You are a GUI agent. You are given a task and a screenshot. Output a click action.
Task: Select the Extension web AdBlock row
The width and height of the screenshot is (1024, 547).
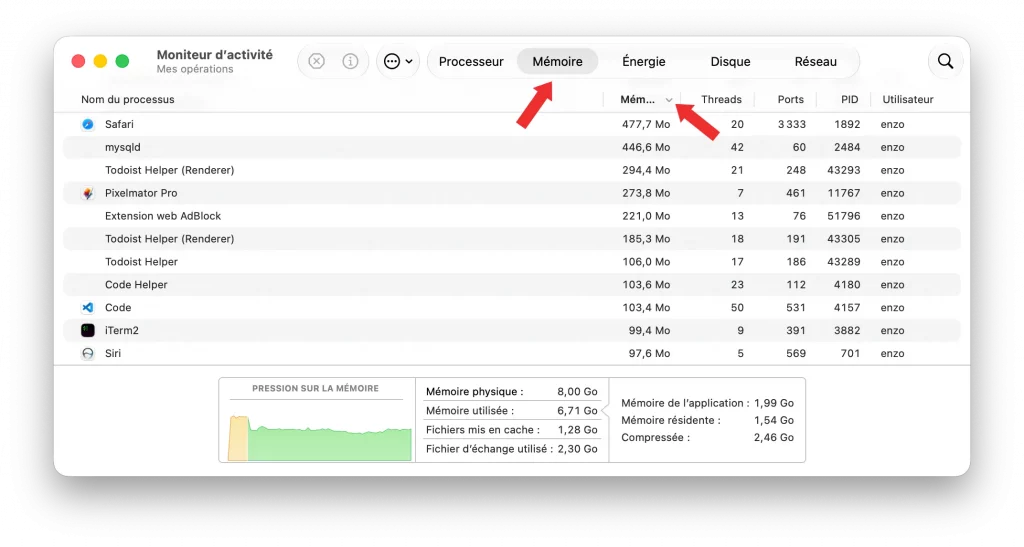pos(512,215)
